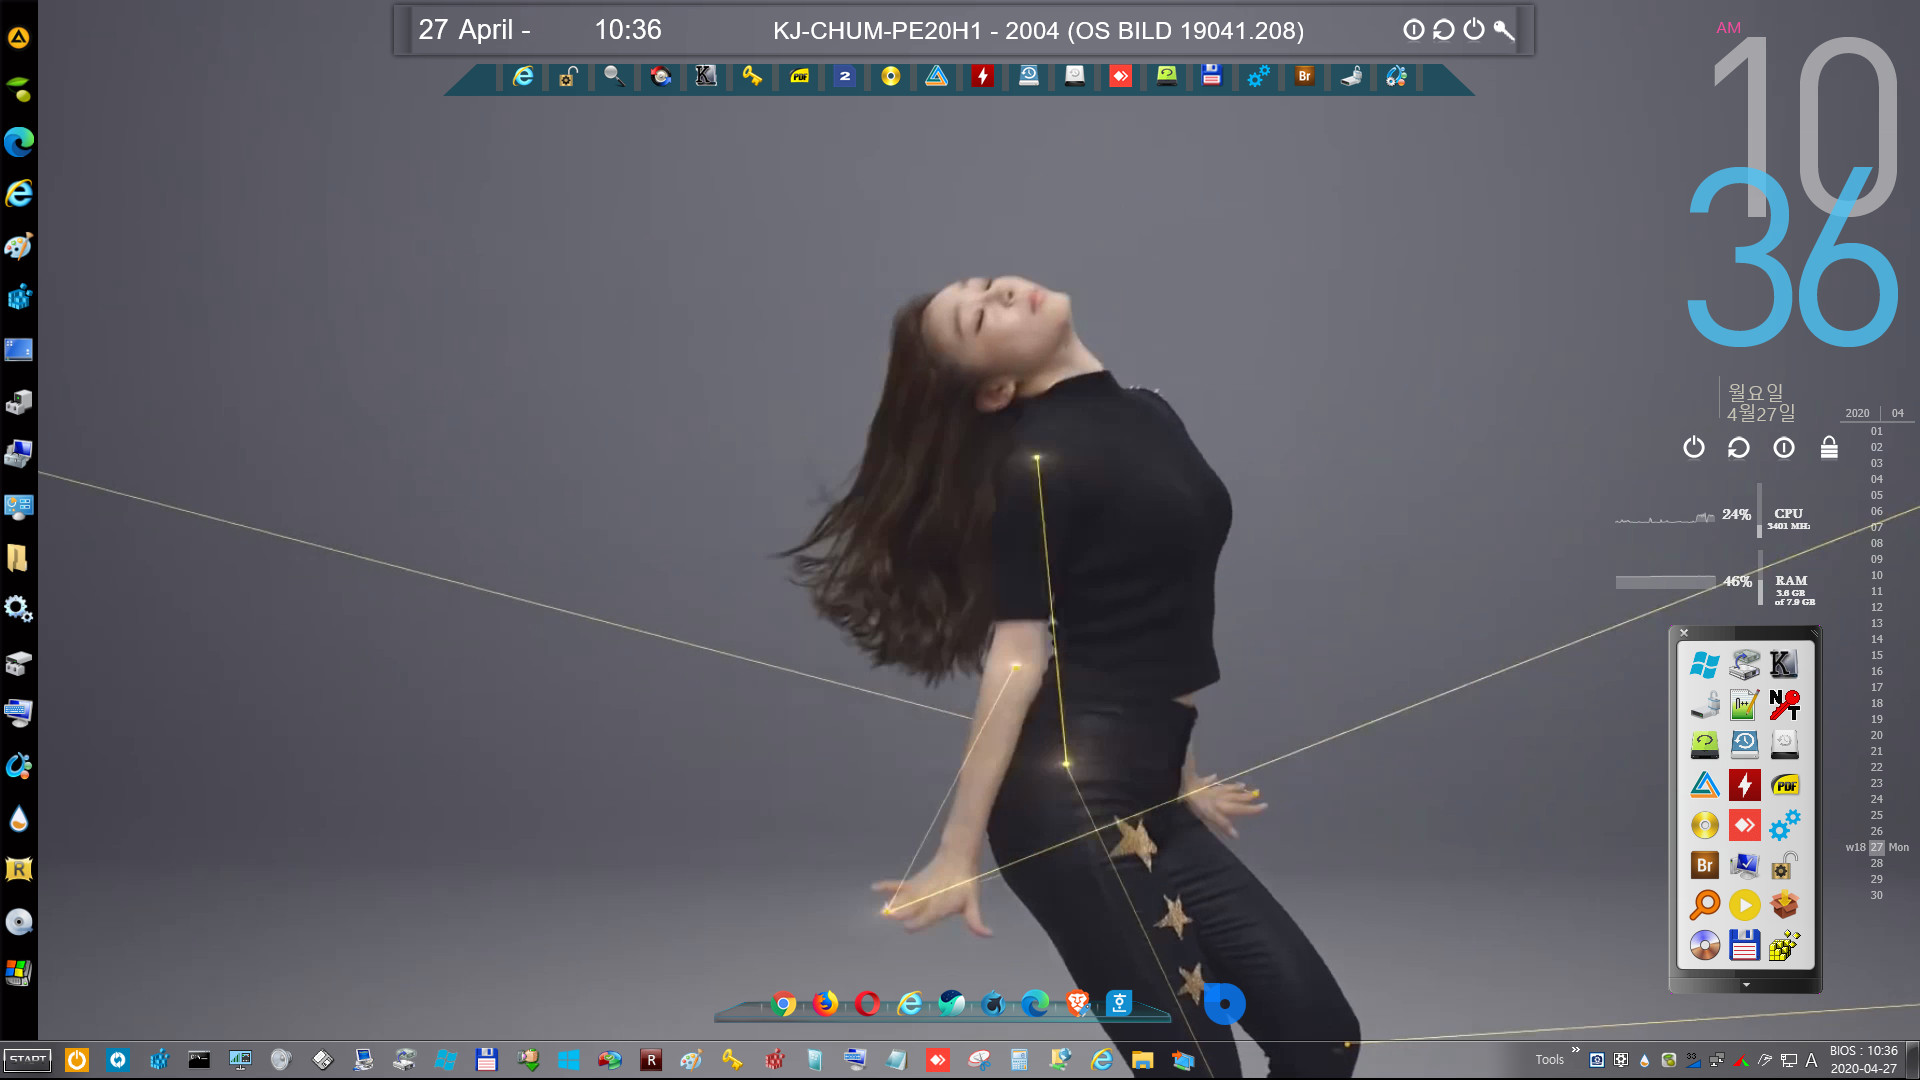
Task: Launch Firefox from the bottom dock
Action: (825, 1003)
